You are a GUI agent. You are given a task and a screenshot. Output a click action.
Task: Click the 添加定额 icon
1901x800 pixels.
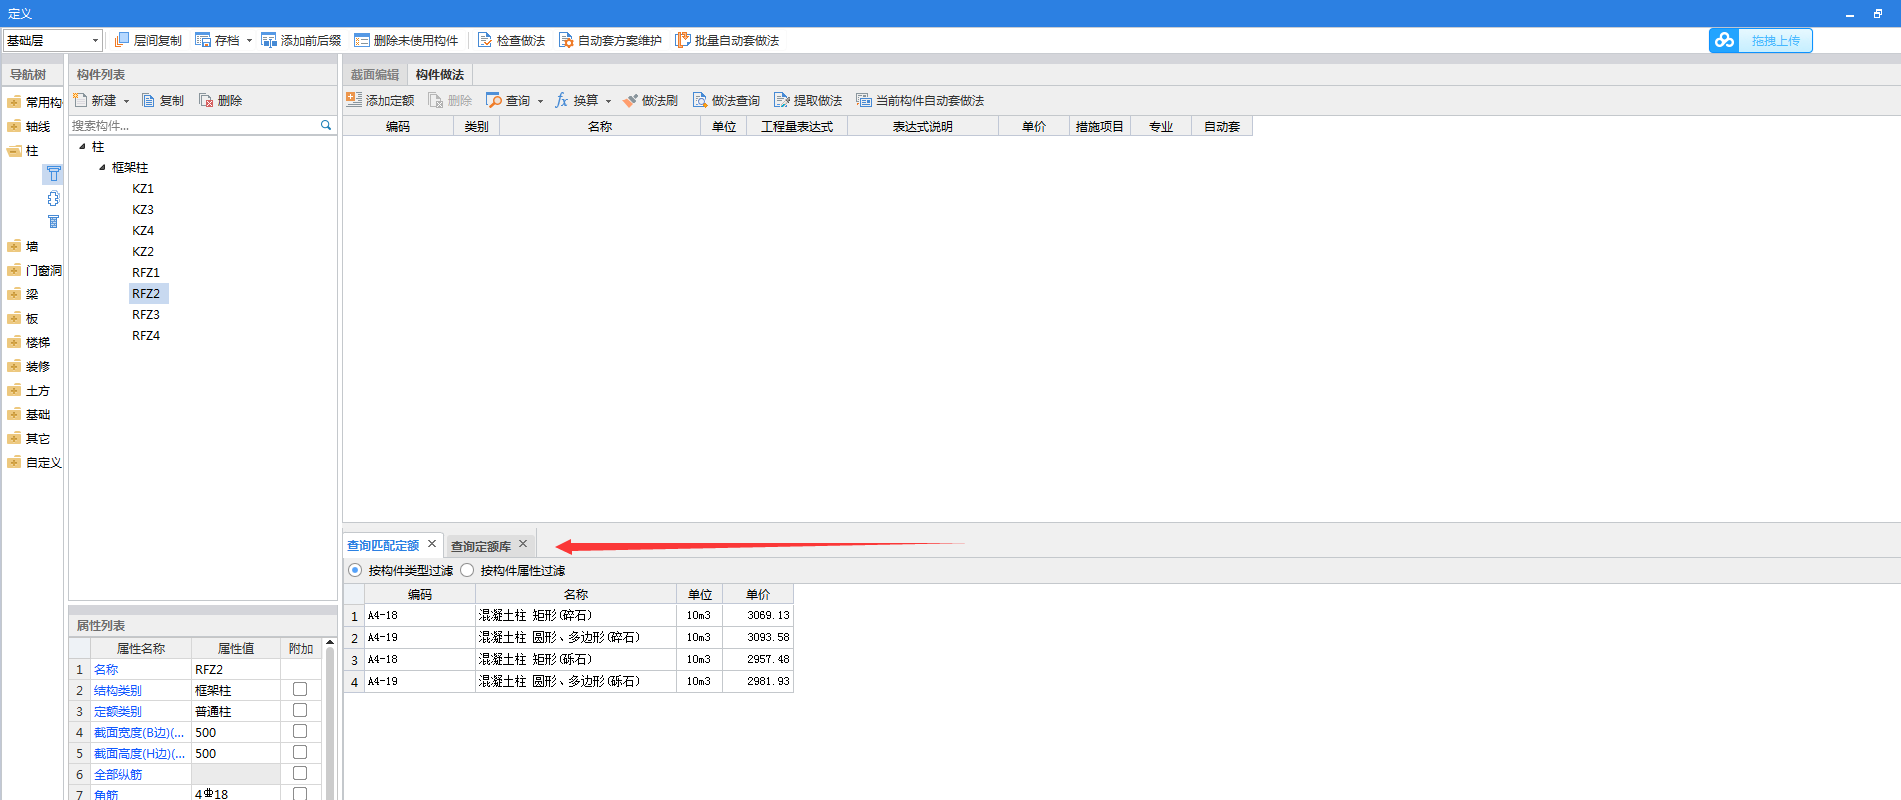coord(354,100)
